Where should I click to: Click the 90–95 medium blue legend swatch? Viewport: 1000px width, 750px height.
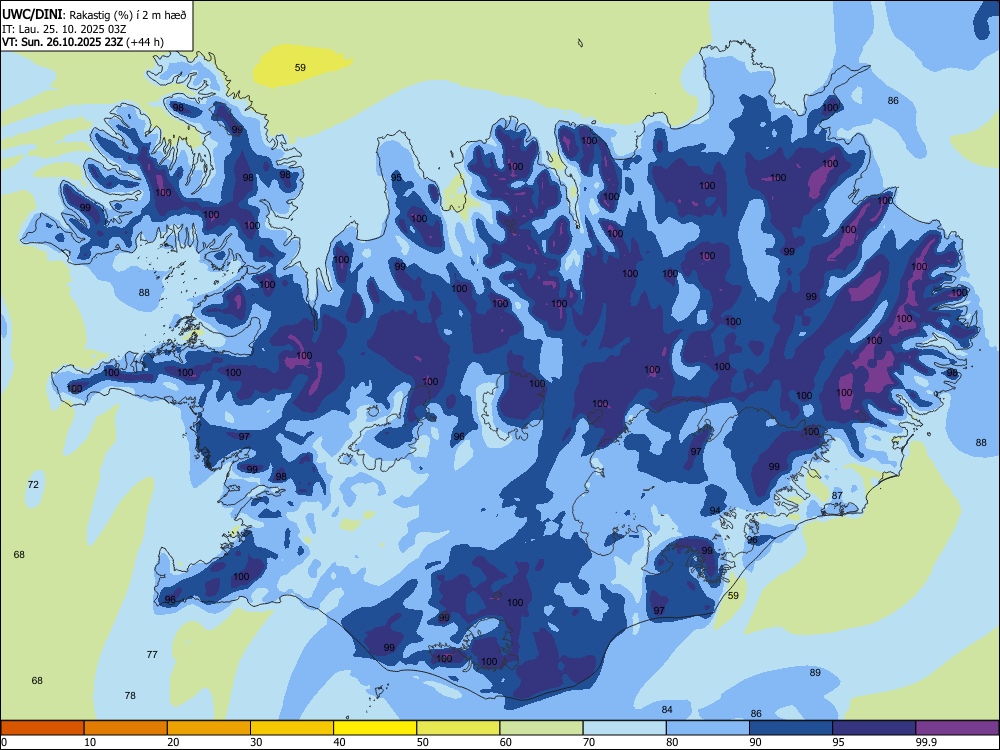791,728
